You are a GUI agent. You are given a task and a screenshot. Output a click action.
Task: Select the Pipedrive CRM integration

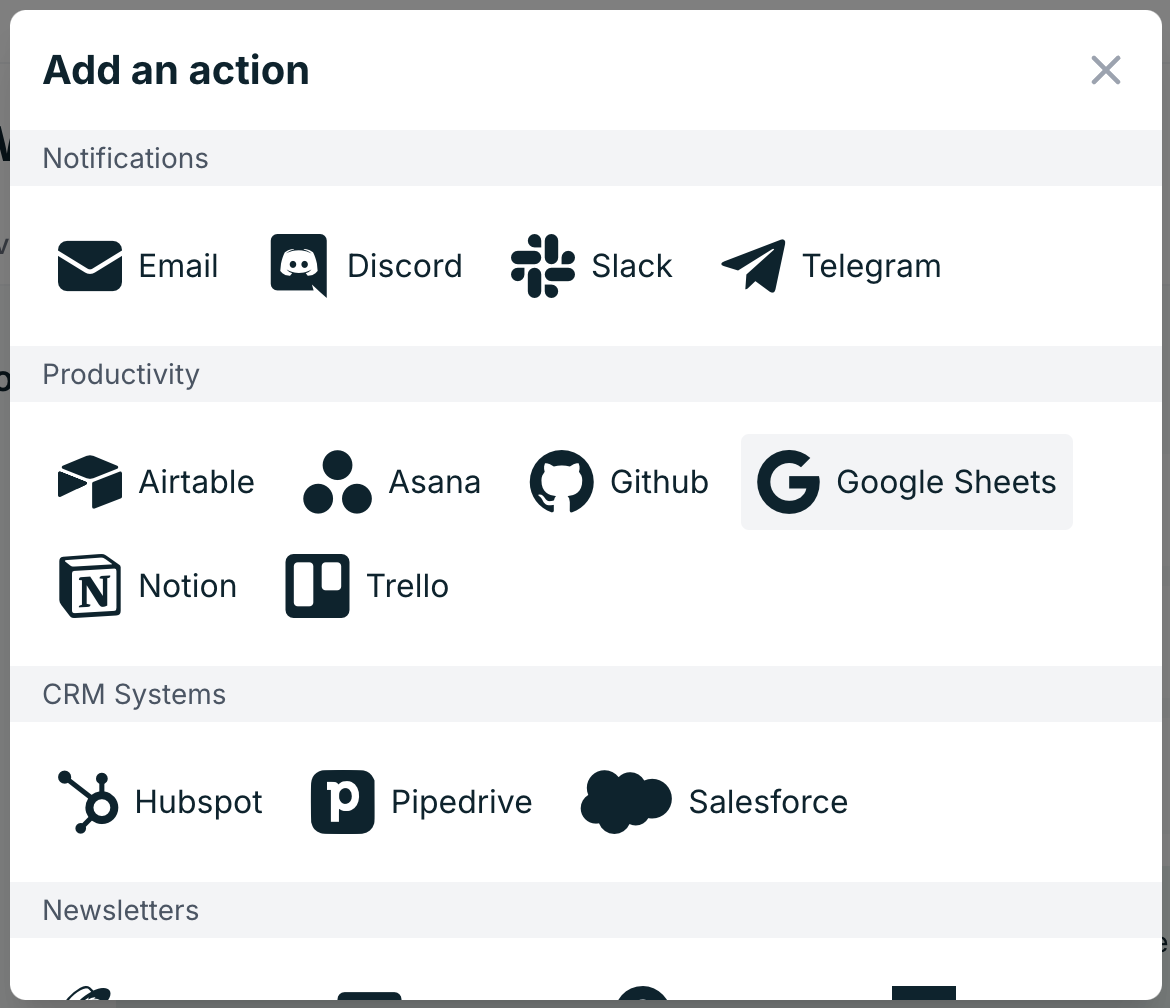tap(421, 801)
